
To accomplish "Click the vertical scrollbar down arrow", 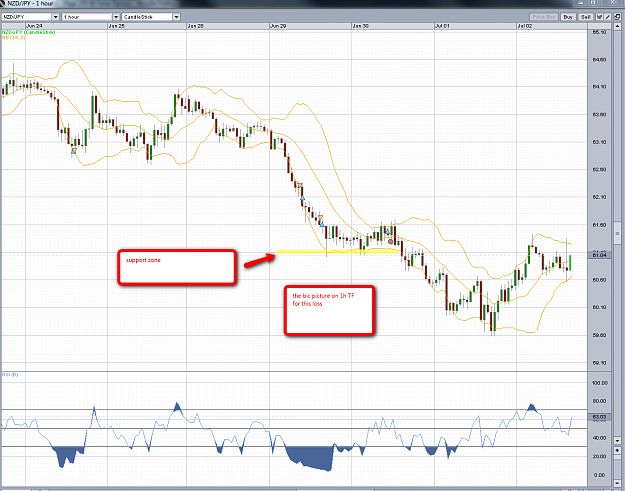I will tap(617, 441).
